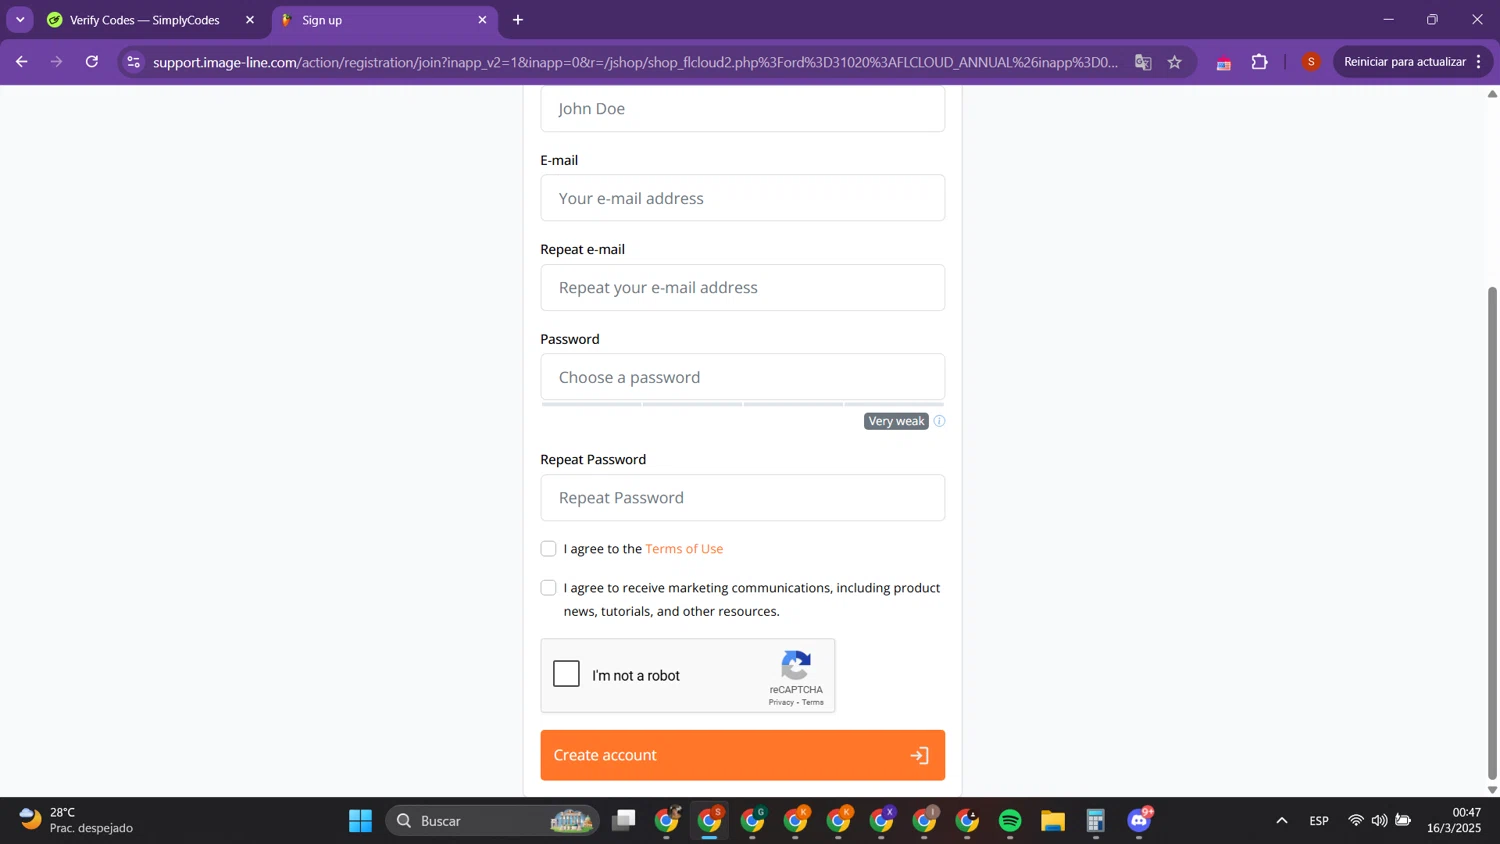Reload the Sign up page
This screenshot has width=1500, height=844.
(x=92, y=62)
